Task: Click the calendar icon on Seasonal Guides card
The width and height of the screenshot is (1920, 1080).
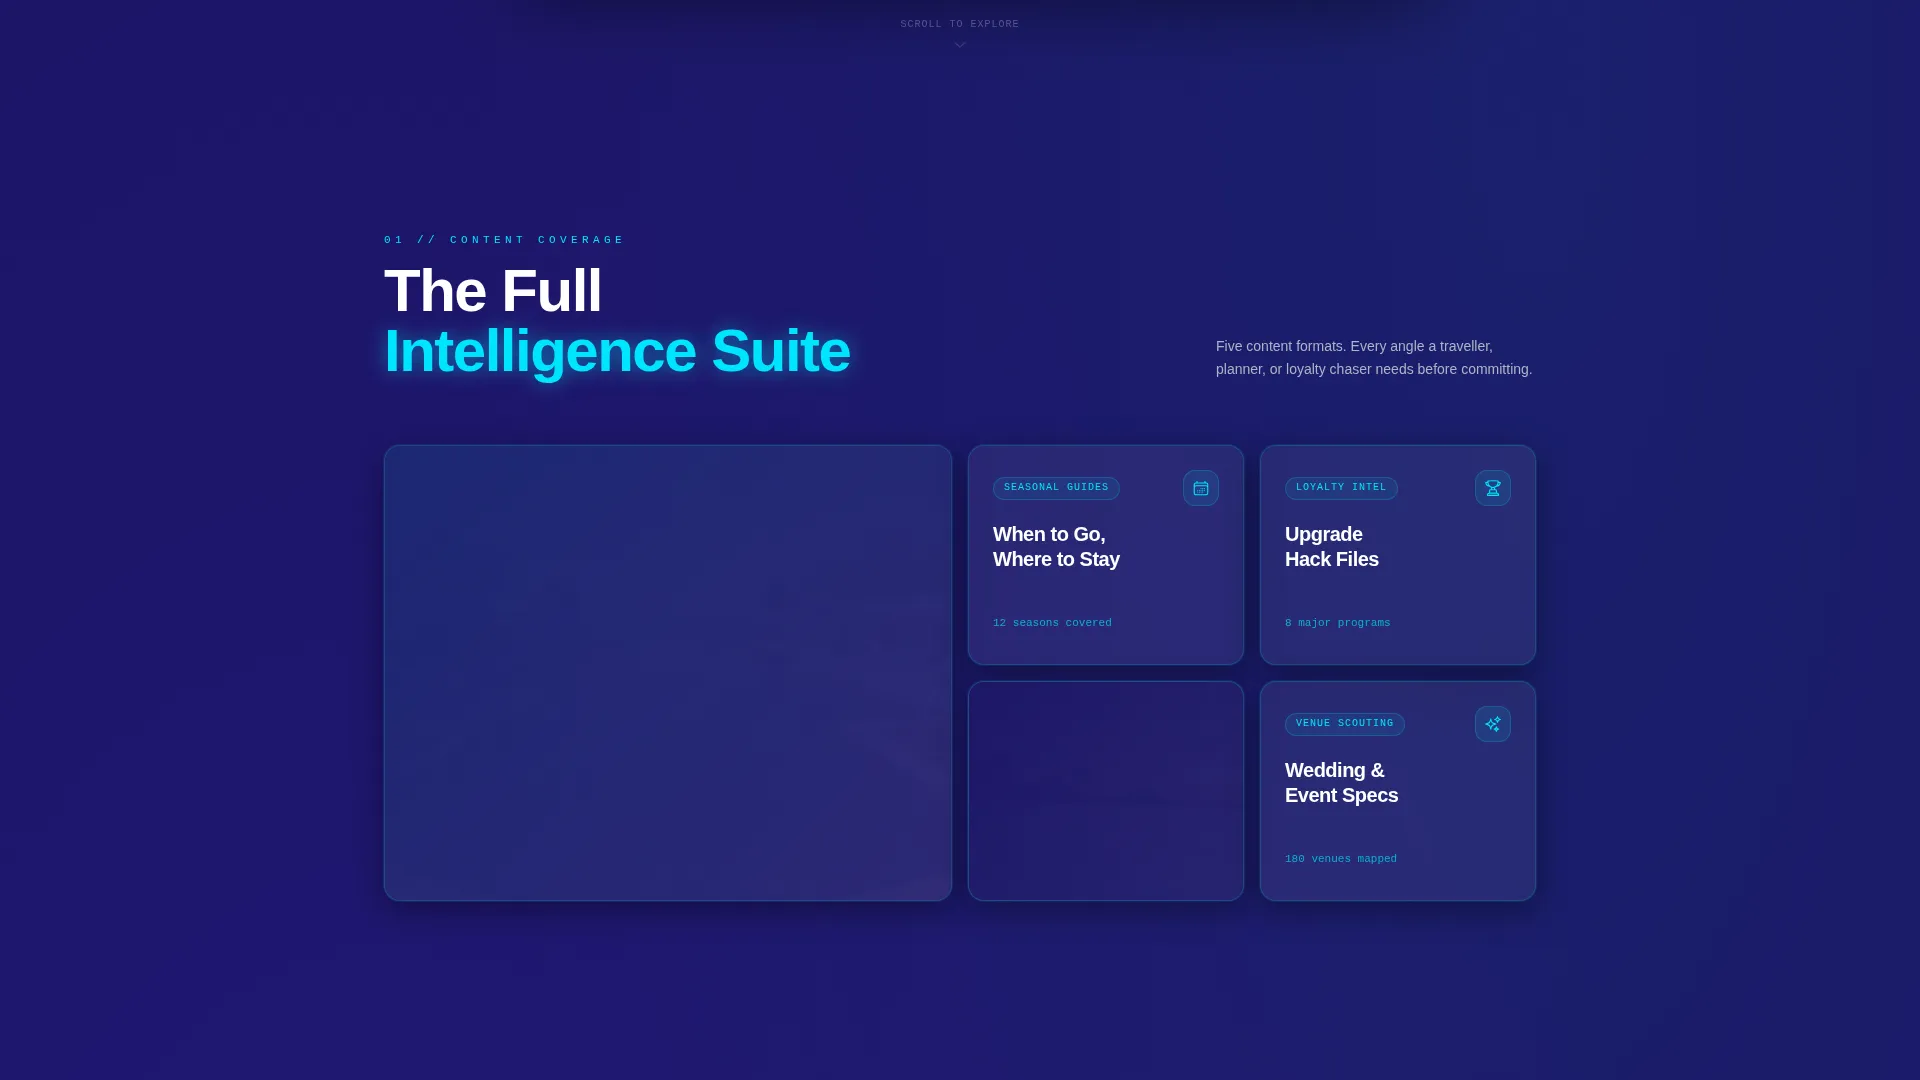Action: [1200, 488]
